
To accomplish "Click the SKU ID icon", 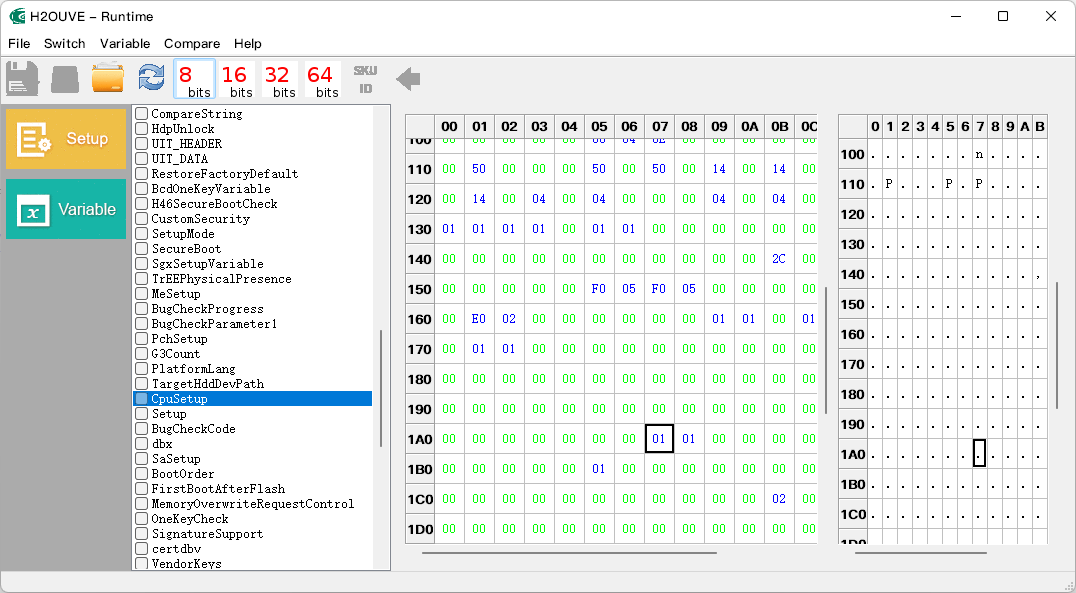I will (x=366, y=79).
